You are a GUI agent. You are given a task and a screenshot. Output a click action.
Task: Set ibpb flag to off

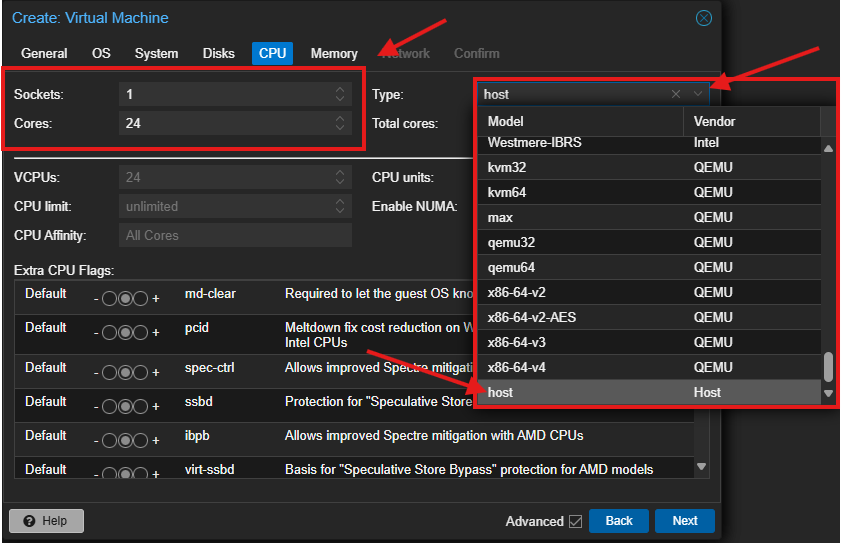(x=109, y=441)
